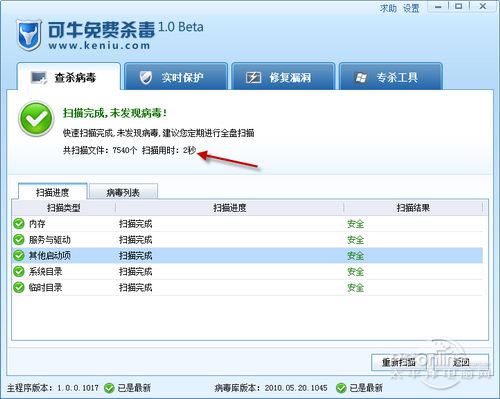Click green check icon next to 主程序版本 status
The height and width of the screenshot is (399, 500).
pos(109,388)
